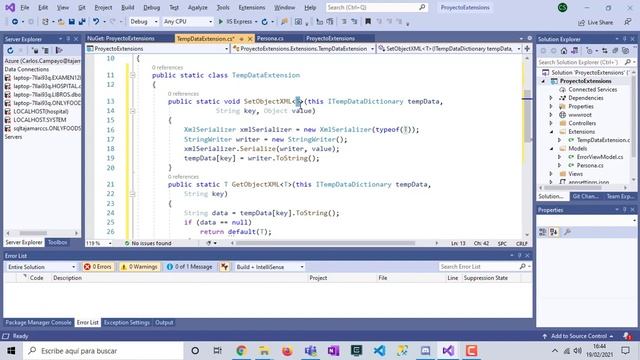Viewport: 640px width, 360px height.
Task: Close the TempDataExtension.cs tab
Action: point(250,39)
